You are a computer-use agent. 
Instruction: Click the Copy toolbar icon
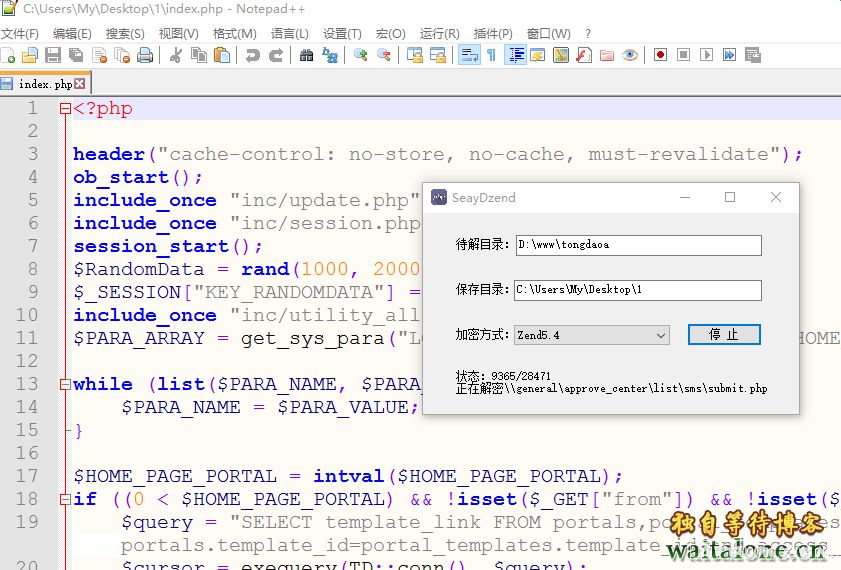tap(199, 55)
